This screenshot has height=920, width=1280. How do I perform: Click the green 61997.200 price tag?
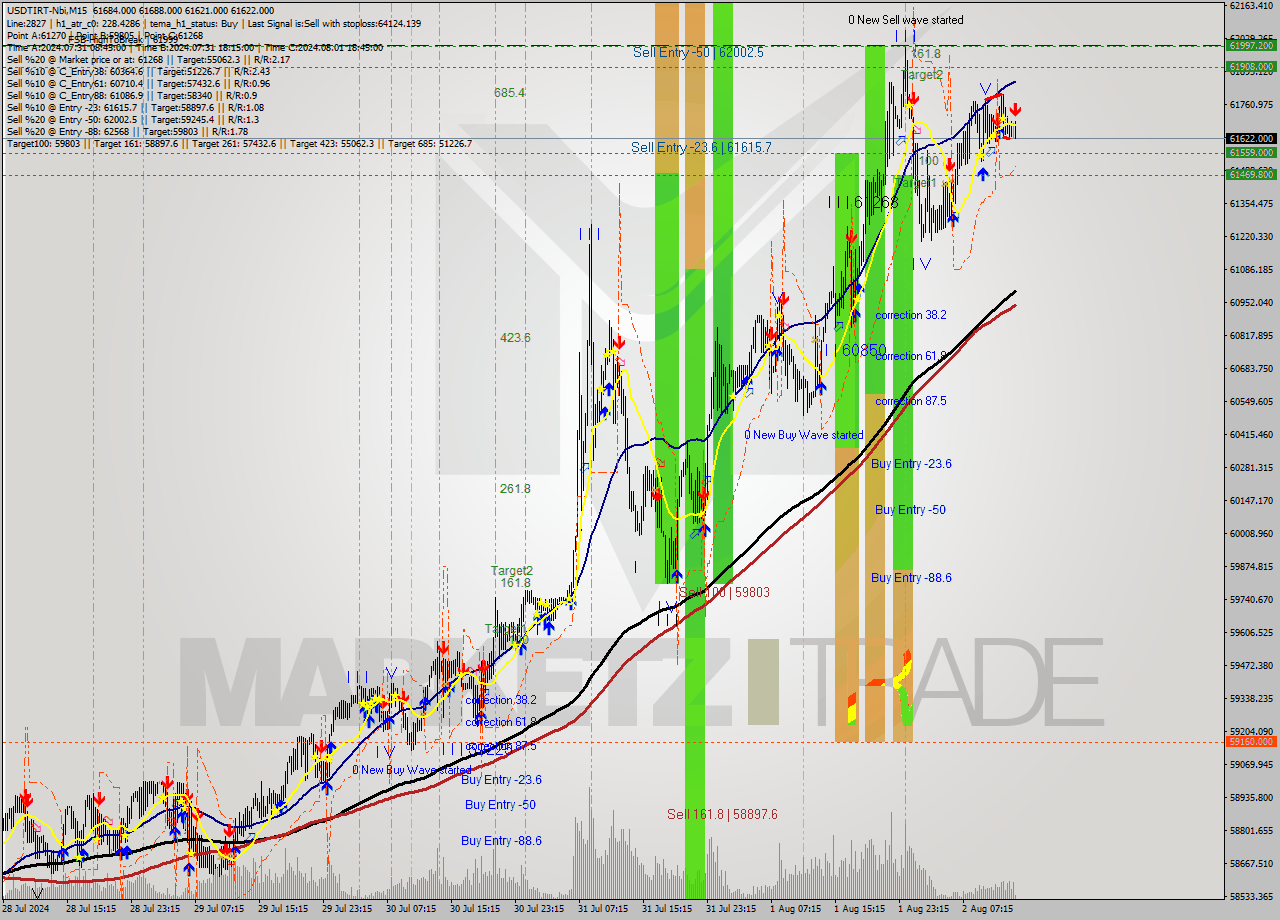coord(1250,46)
